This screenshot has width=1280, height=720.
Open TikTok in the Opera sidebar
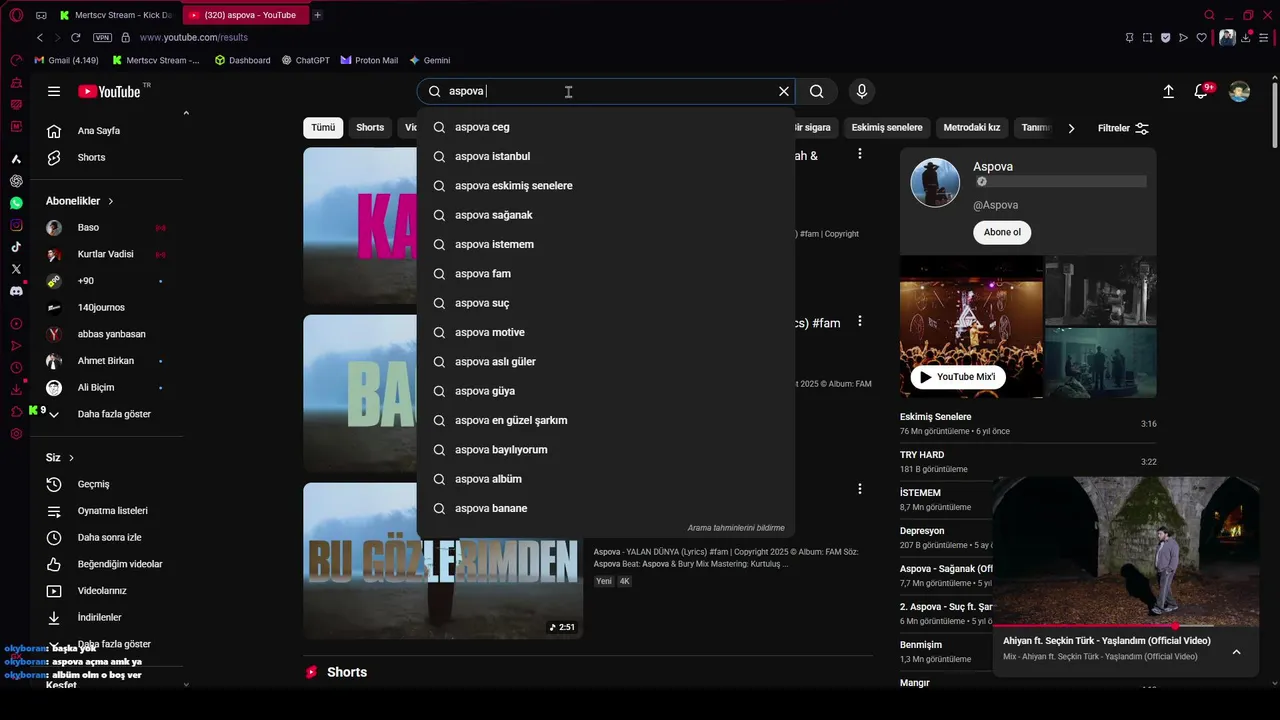pos(16,247)
